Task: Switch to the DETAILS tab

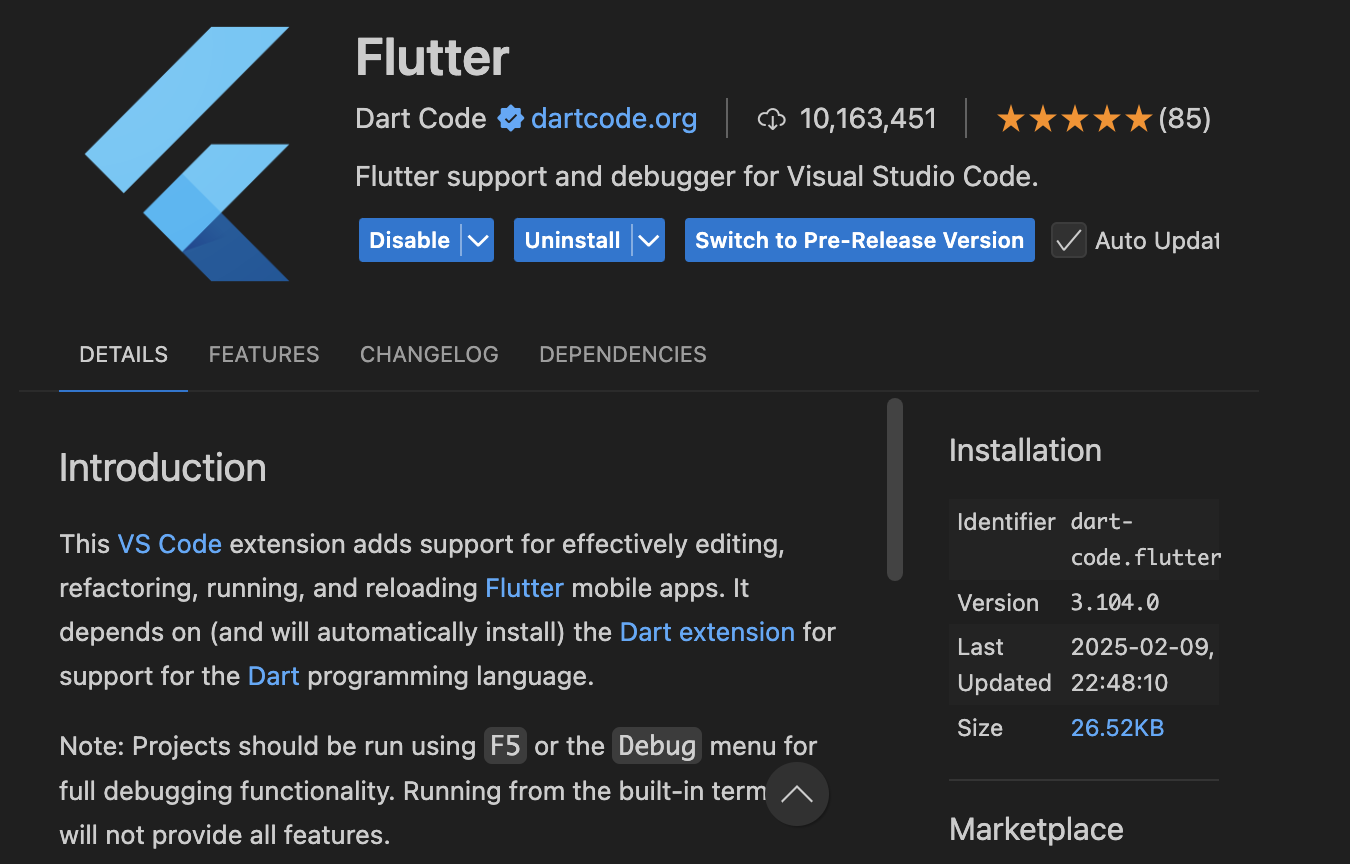Action: [124, 355]
